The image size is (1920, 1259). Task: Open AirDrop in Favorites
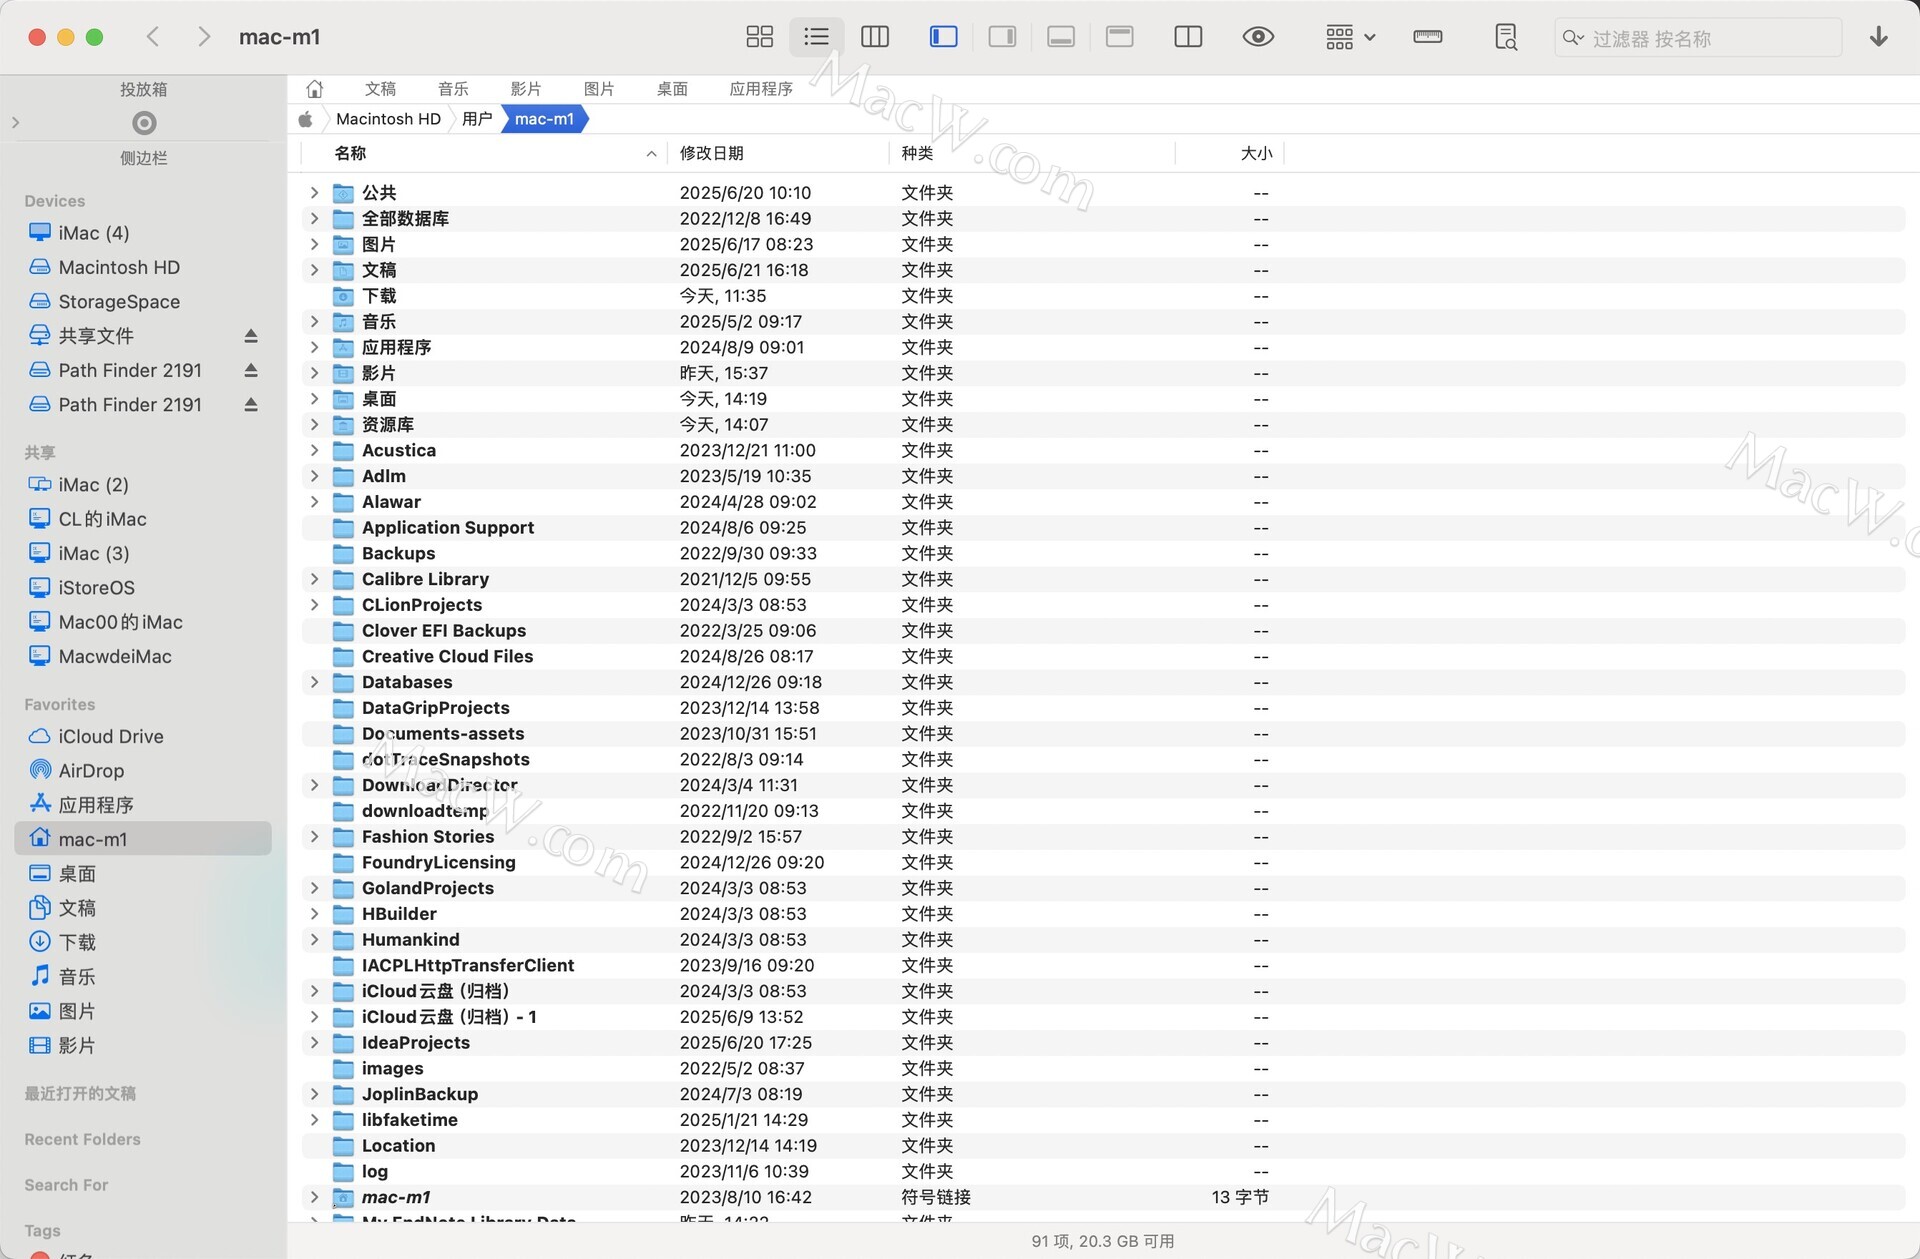tap(91, 771)
